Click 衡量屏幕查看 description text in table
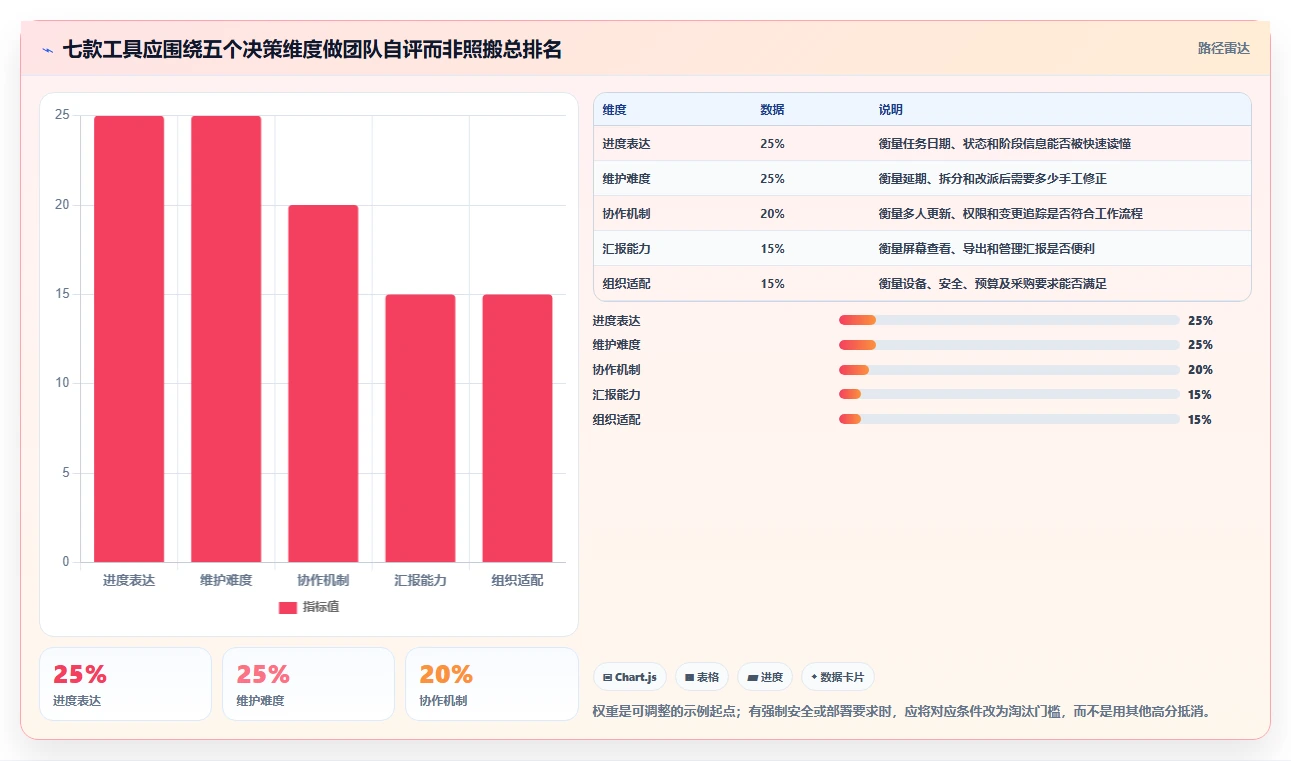 (x=986, y=249)
